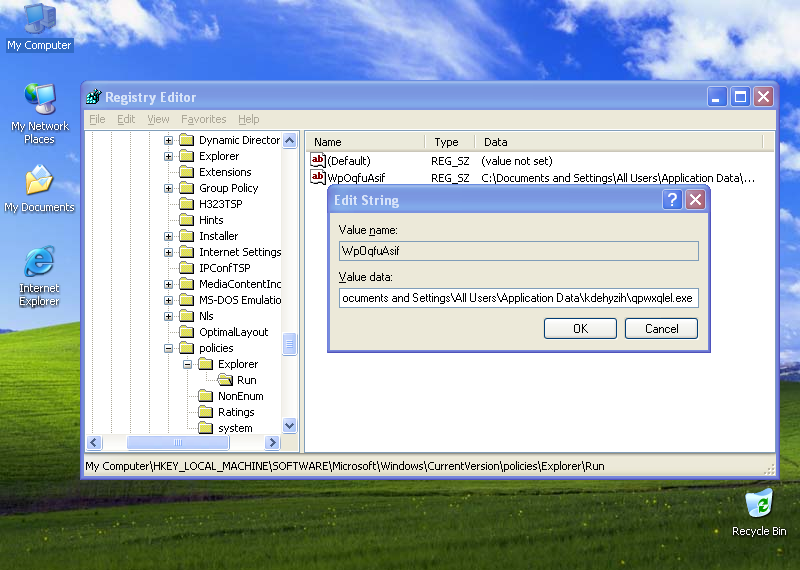800x570 pixels.
Task: Select the Ratings key in tree
Action: click(x=236, y=412)
